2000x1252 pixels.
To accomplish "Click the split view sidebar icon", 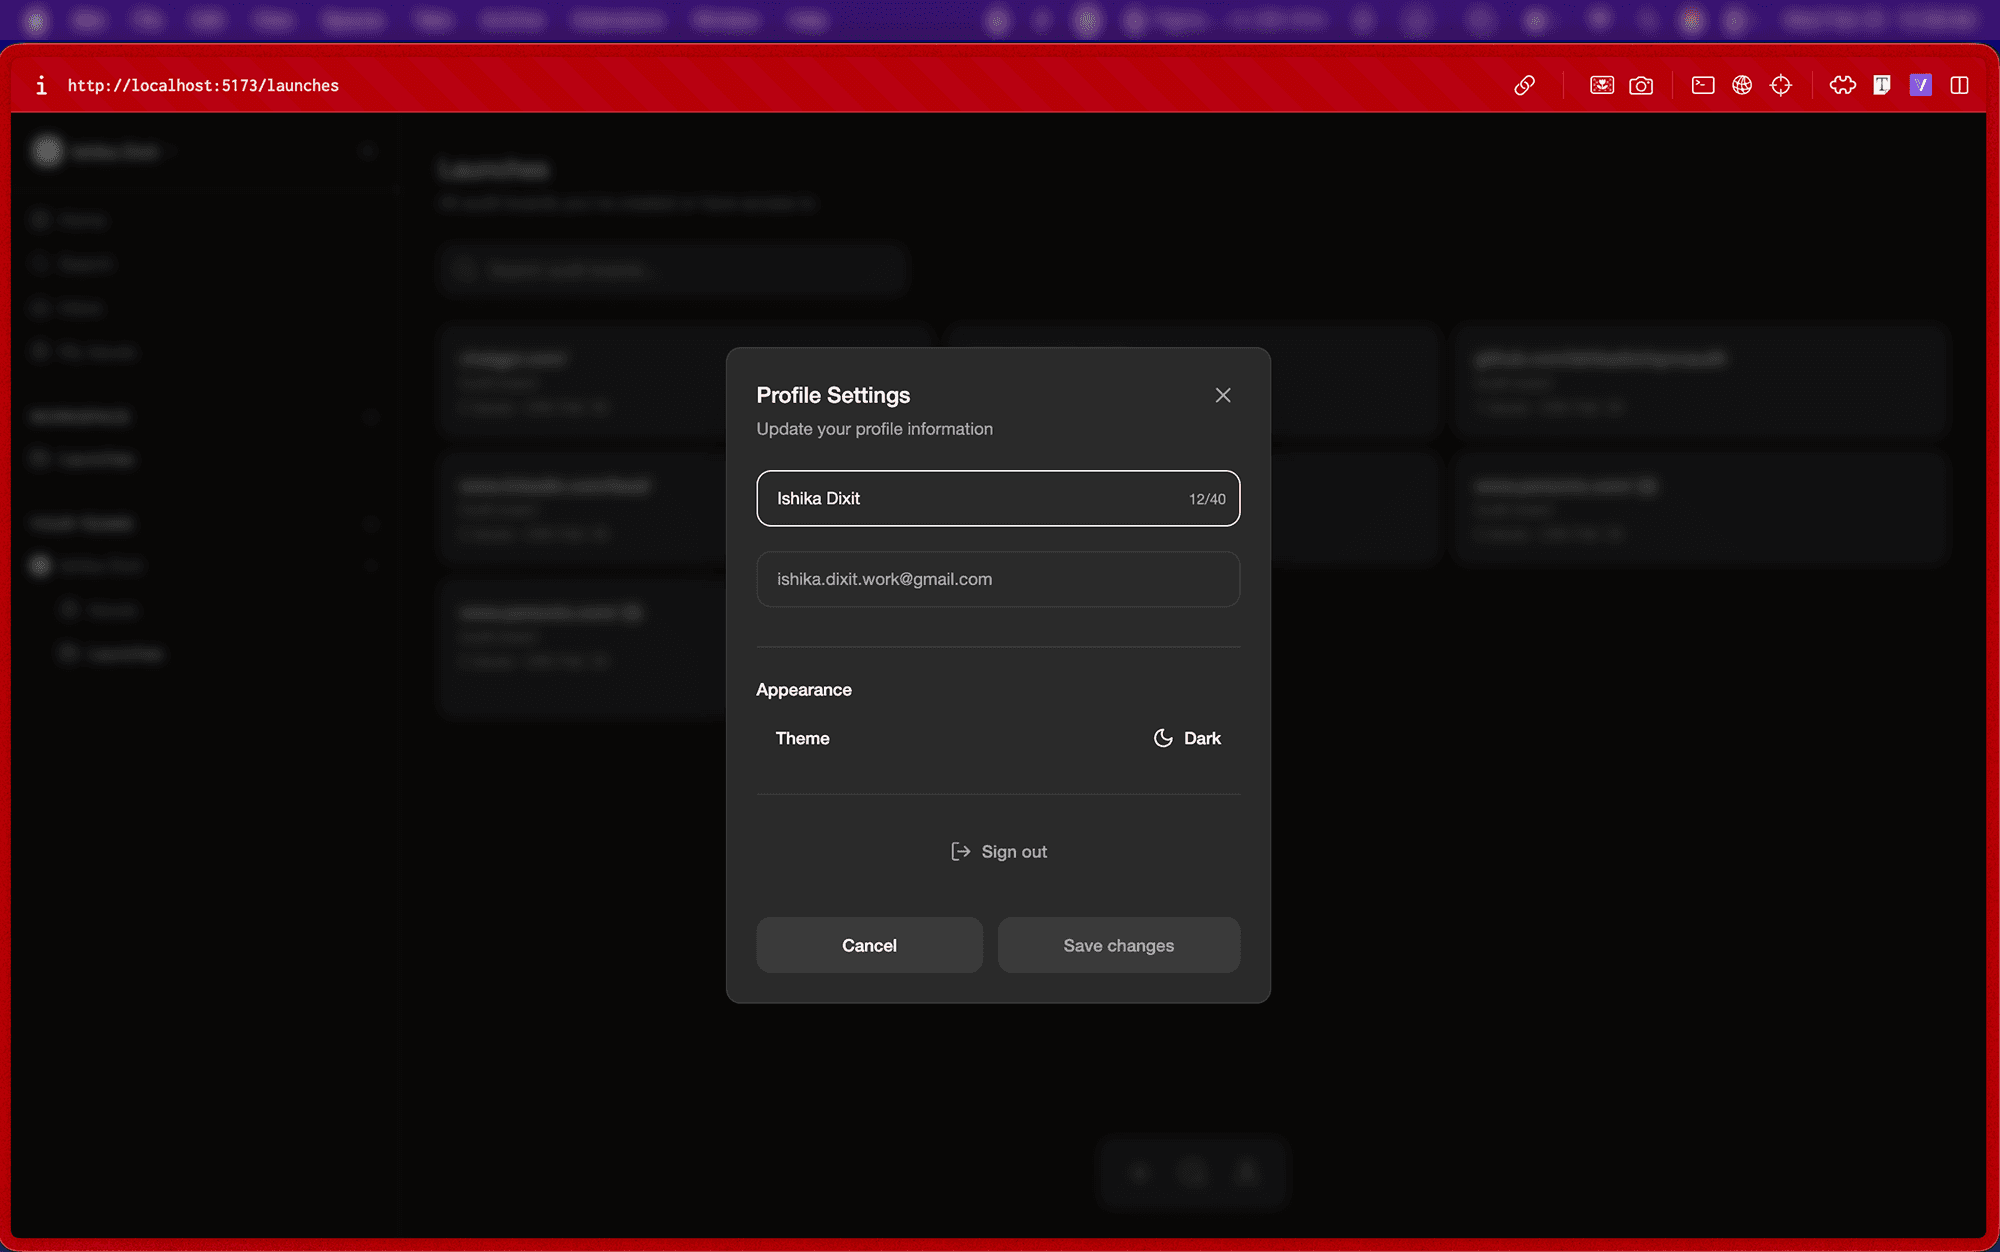I will coord(1959,85).
